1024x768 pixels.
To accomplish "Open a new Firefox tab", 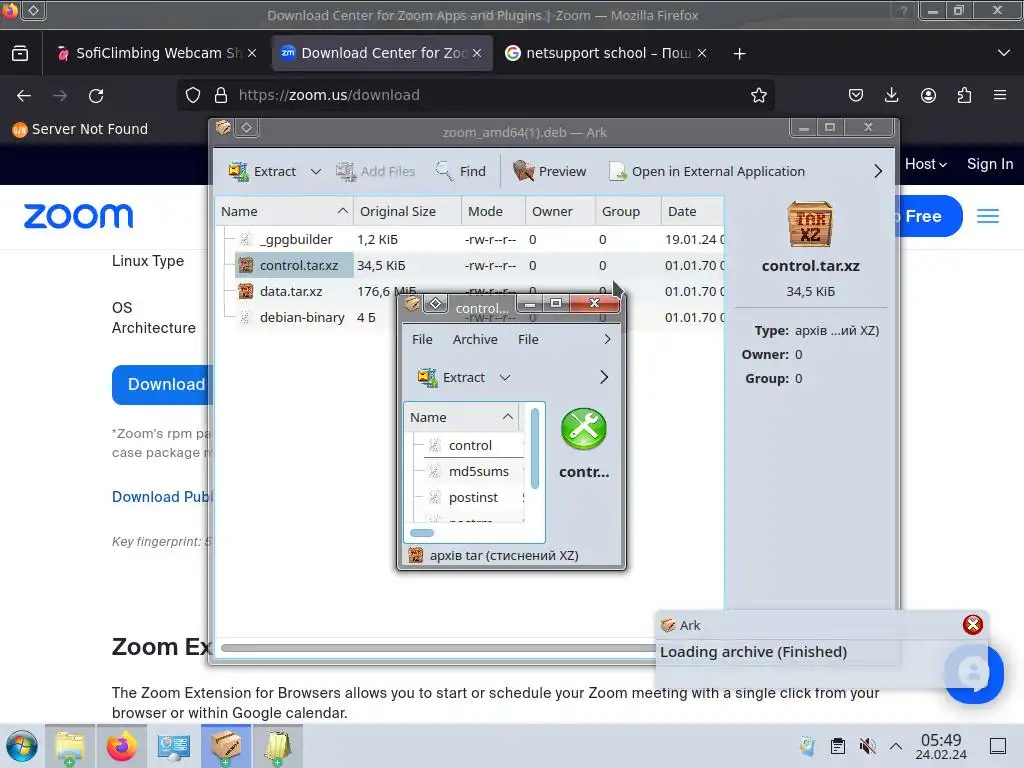I will [x=739, y=54].
